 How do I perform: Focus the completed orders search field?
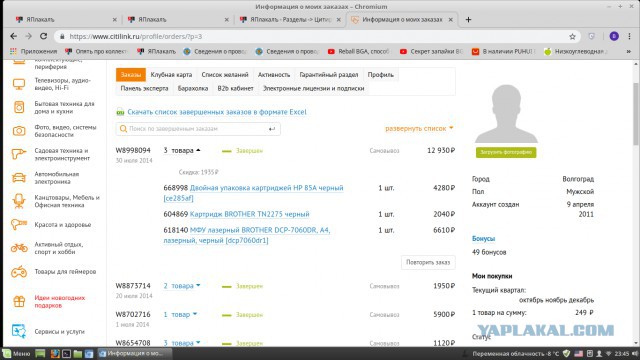198,129
